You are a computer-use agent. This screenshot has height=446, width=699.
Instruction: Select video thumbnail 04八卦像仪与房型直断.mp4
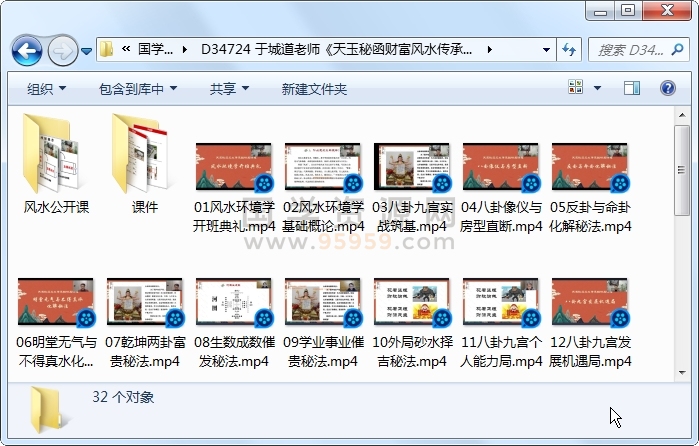pyautogui.click(x=501, y=167)
